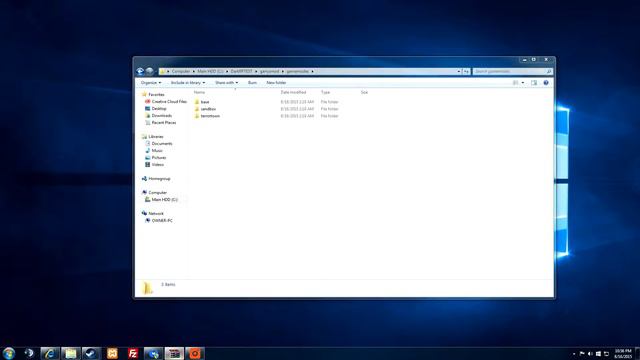The height and width of the screenshot is (360, 640).
Task: Select the sandbox folder
Action: [208, 109]
